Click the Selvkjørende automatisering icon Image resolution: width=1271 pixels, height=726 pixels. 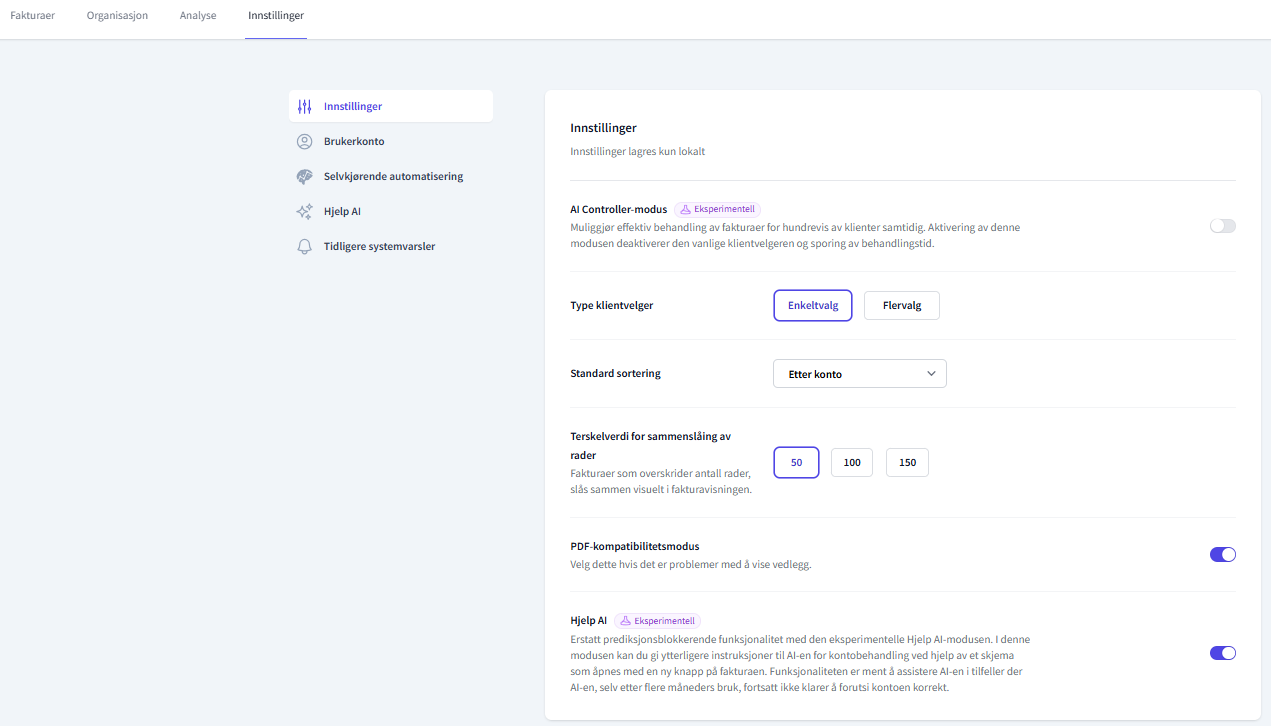click(305, 177)
